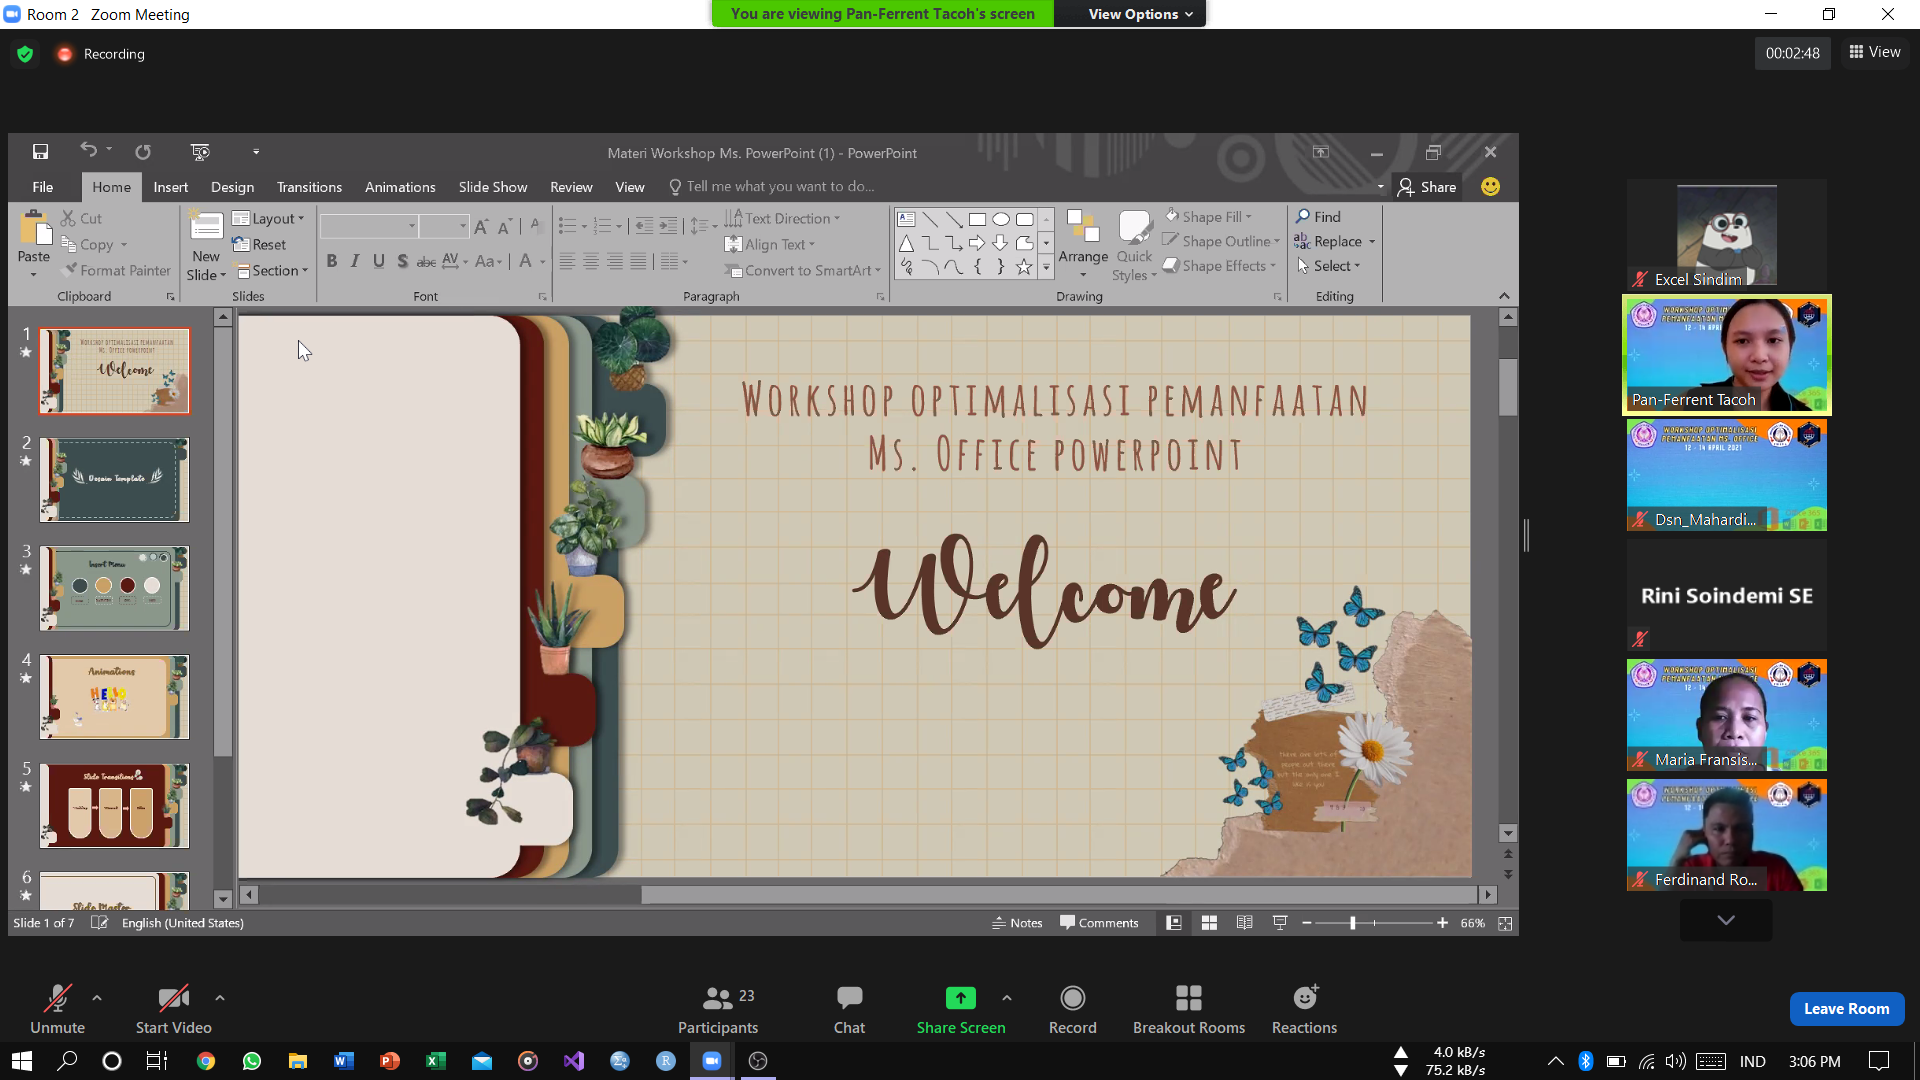Toggle Underline formatting

tap(379, 261)
